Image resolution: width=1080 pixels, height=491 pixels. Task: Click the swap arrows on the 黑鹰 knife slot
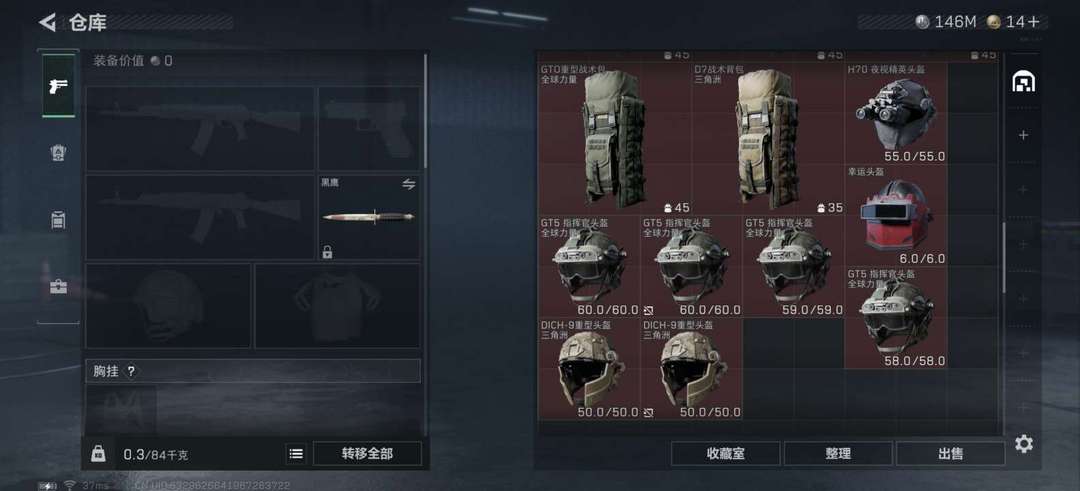pyautogui.click(x=408, y=184)
